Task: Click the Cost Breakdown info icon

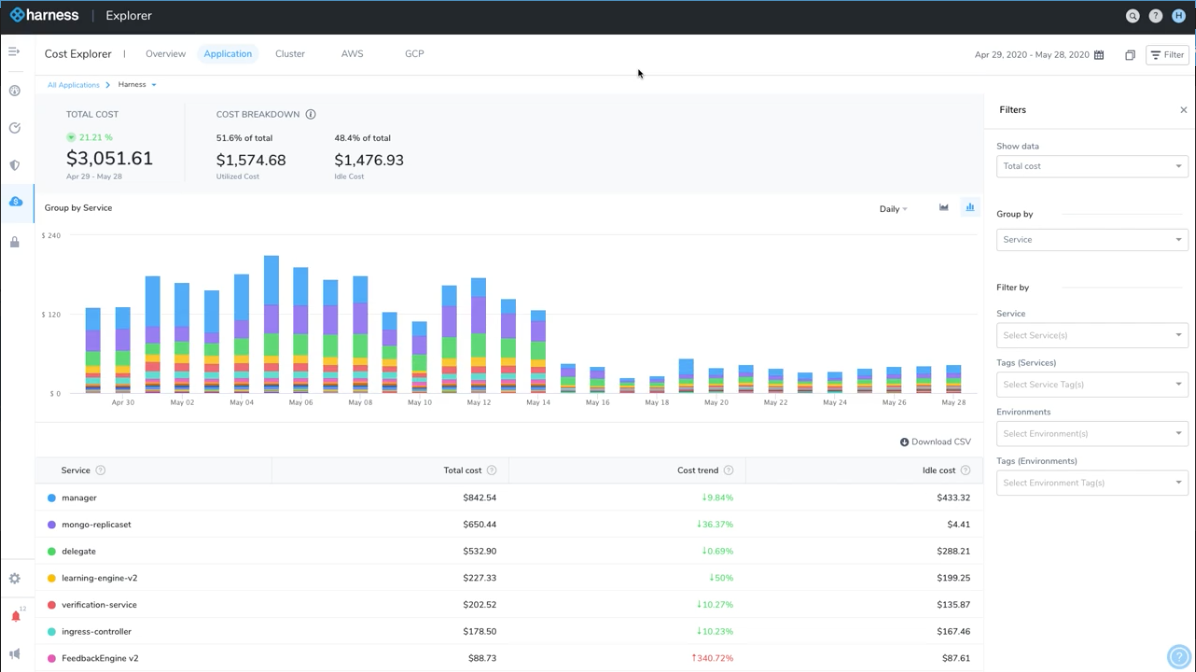Action: 311,114
